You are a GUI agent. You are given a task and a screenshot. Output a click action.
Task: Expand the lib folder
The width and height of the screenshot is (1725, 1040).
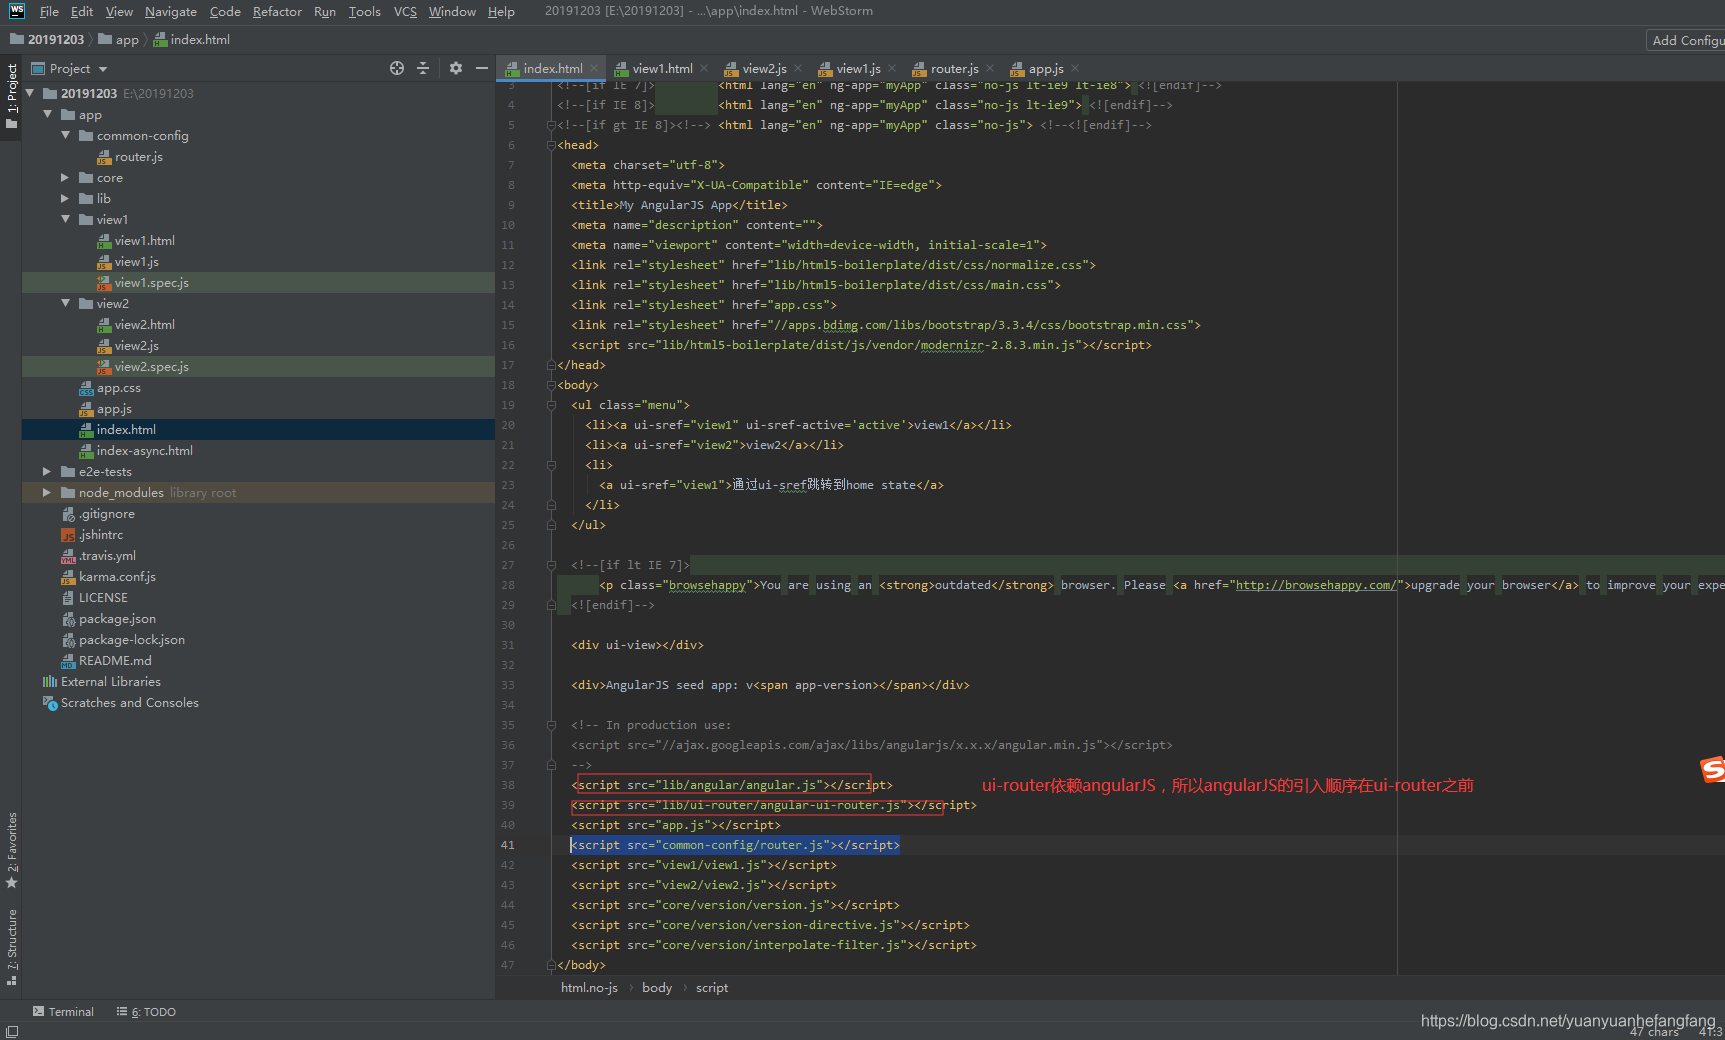coord(66,198)
